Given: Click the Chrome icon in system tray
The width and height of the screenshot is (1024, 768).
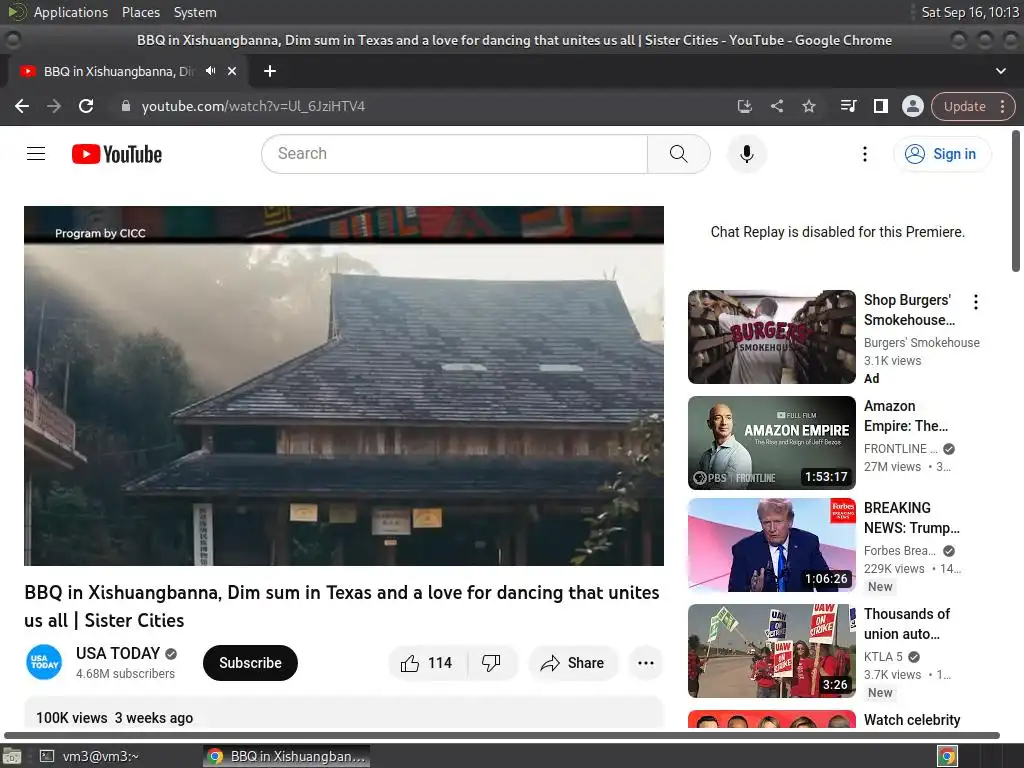Looking at the screenshot, I should pos(947,756).
